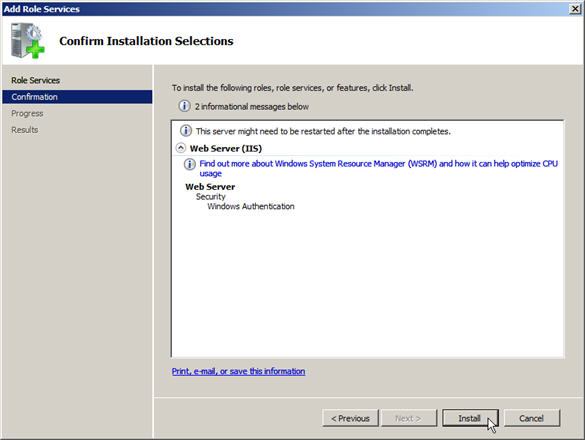Click the server wizard icon in header
Viewport: 585px width, 440px height.
(x=28, y=41)
